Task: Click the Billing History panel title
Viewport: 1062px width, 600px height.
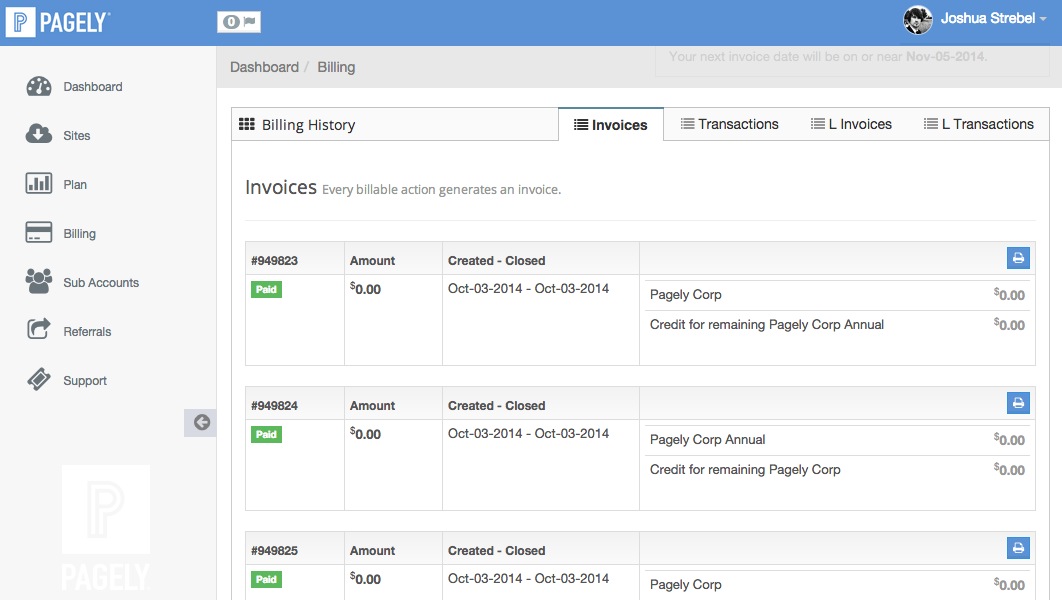Action: click(308, 125)
